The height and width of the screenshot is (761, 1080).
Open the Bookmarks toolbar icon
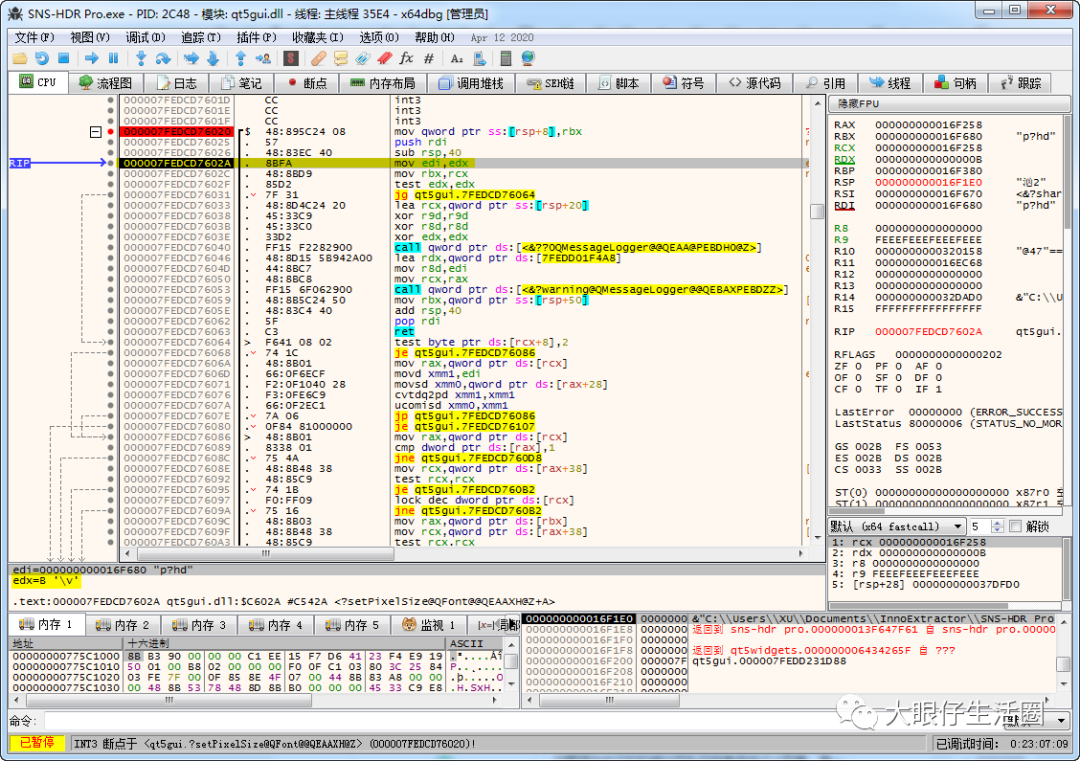384,59
